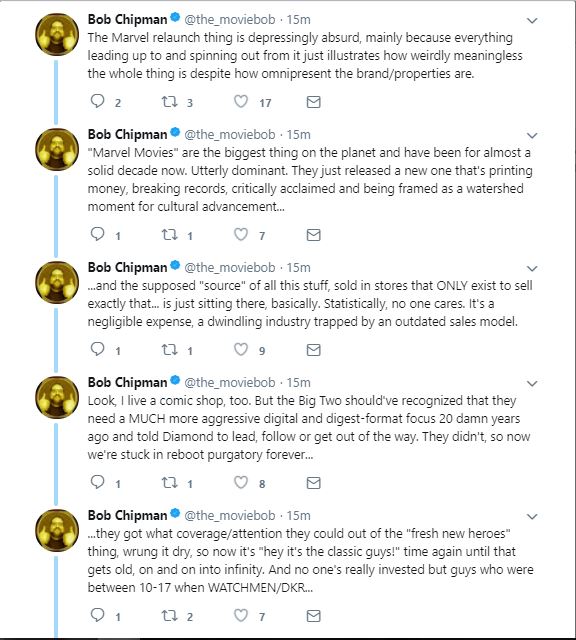
Task: Open more-options chevron on last tweet
Action: [532, 516]
